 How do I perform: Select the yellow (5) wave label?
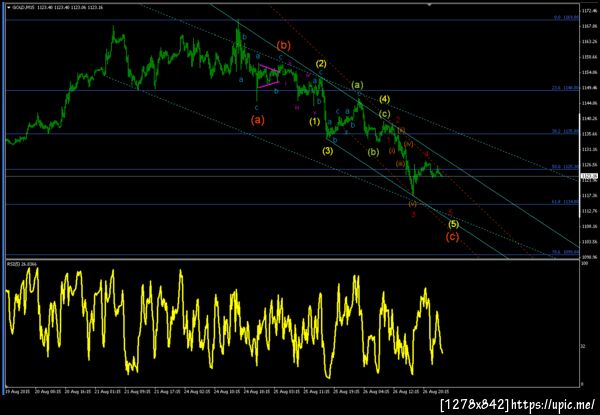point(453,224)
